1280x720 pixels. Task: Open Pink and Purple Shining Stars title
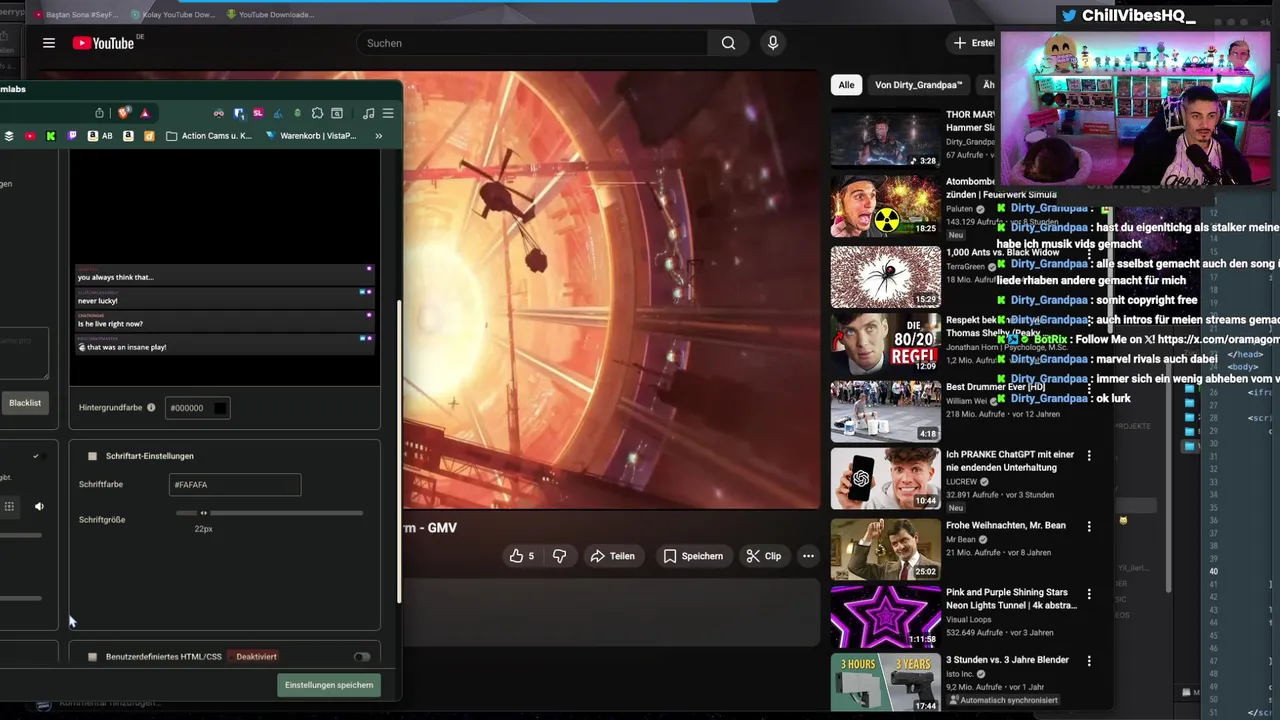pyautogui.click(x=1011, y=599)
